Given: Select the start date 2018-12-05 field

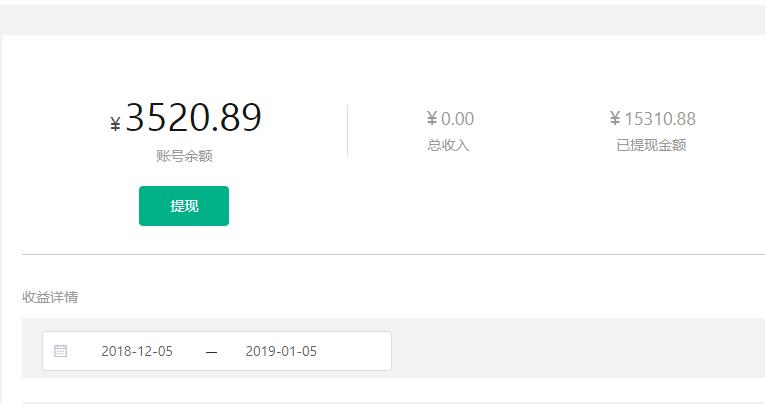Looking at the screenshot, I should [x=137, y=351].
